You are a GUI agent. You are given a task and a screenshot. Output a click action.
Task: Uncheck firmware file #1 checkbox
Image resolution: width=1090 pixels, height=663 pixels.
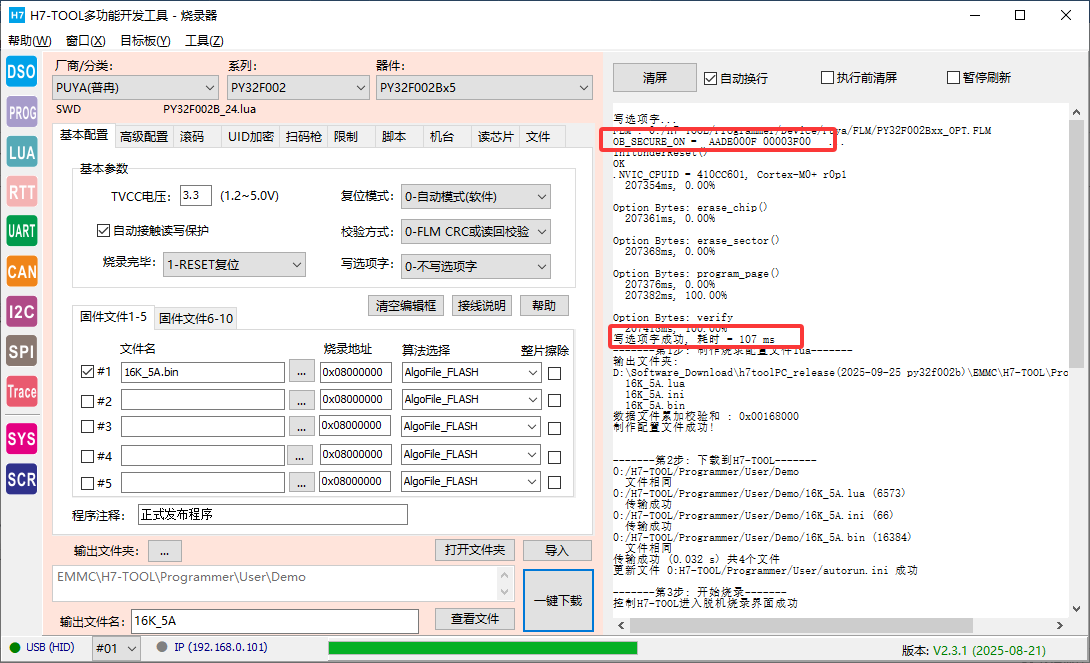[87, 372]
